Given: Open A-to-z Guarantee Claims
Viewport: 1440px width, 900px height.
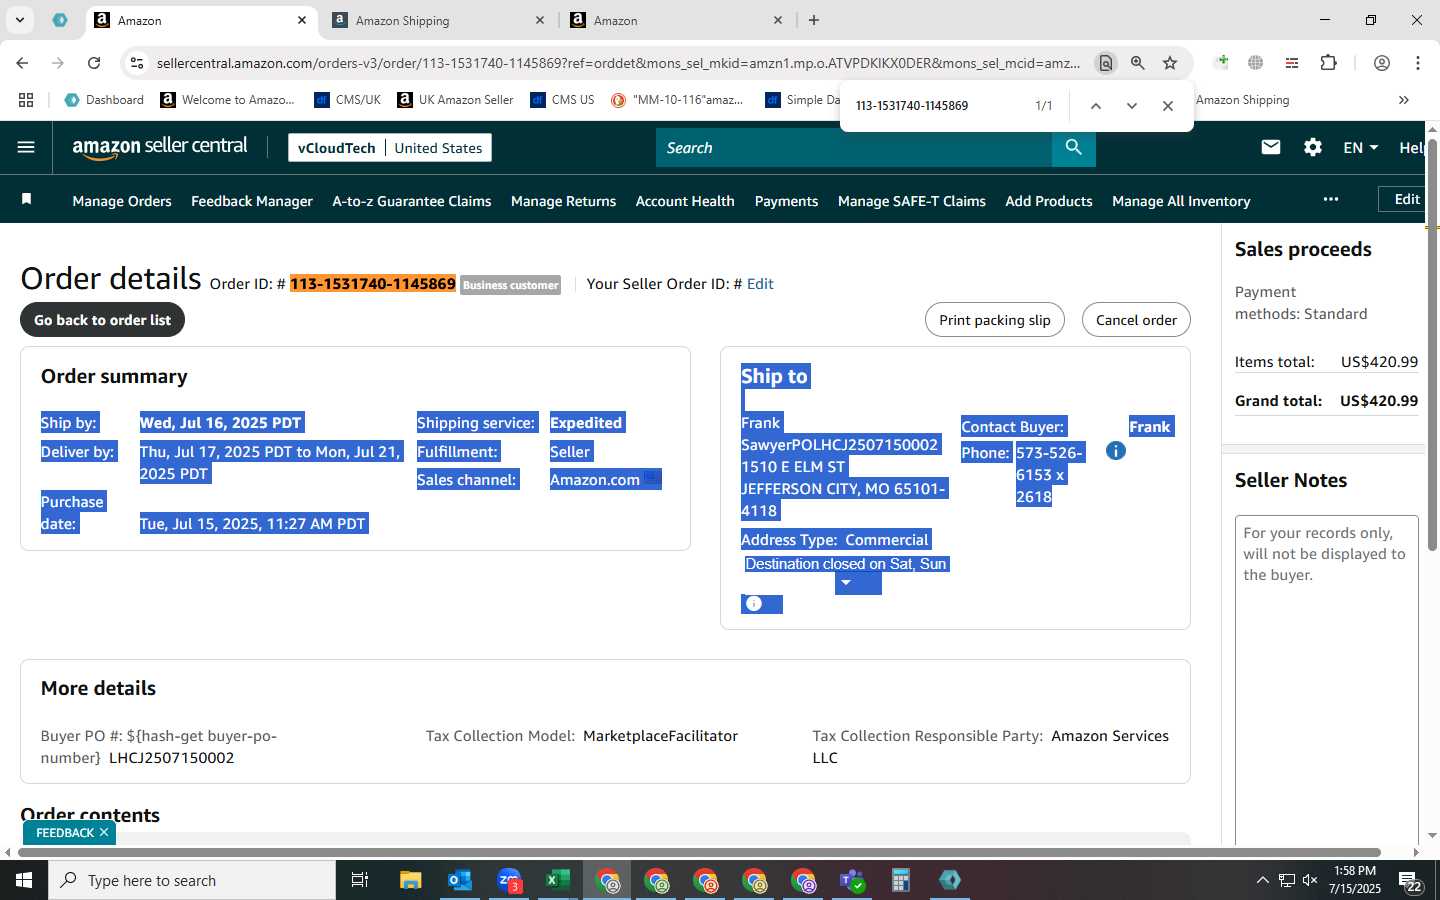Looking at the screenshot, I should coord(412,201).
